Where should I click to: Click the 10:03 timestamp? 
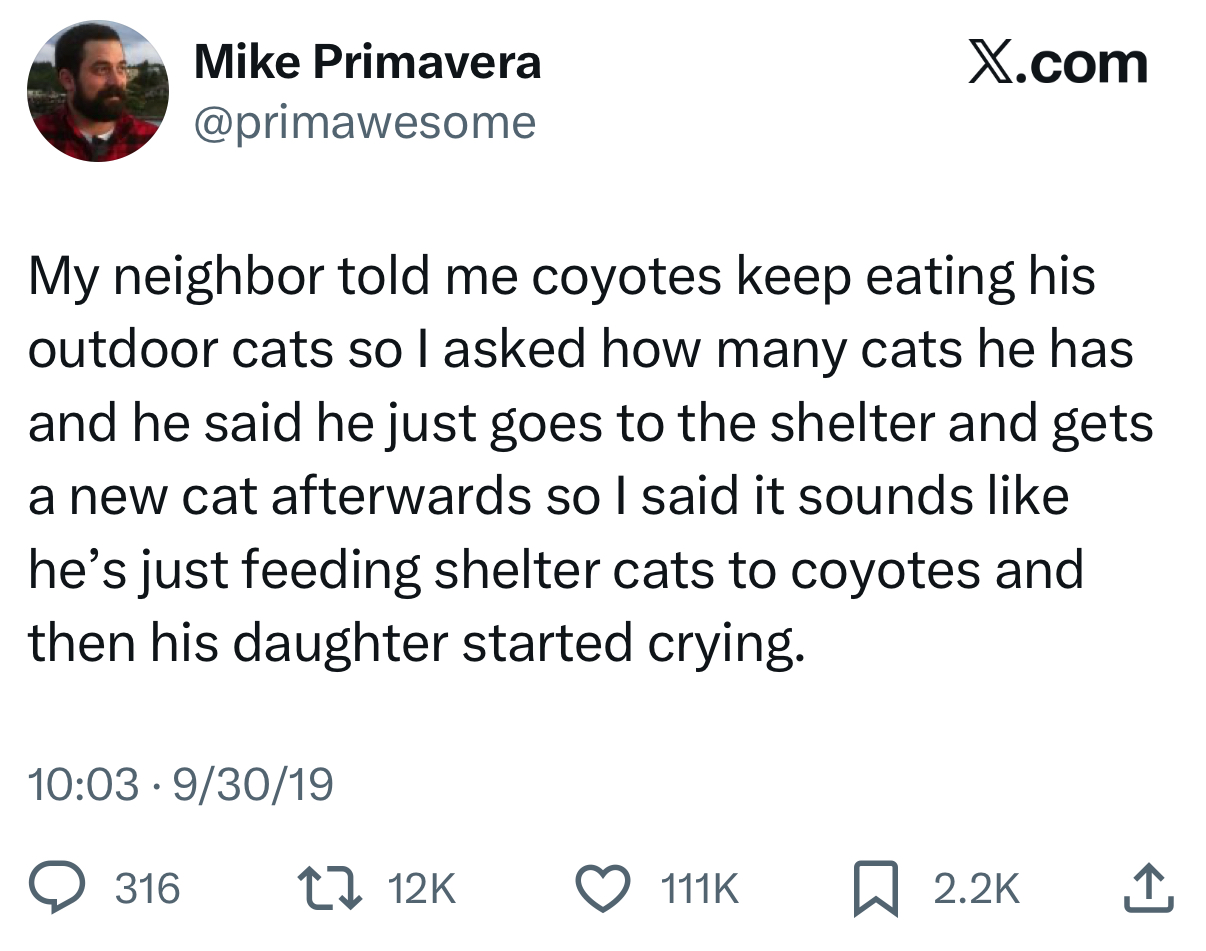point(83,784)
